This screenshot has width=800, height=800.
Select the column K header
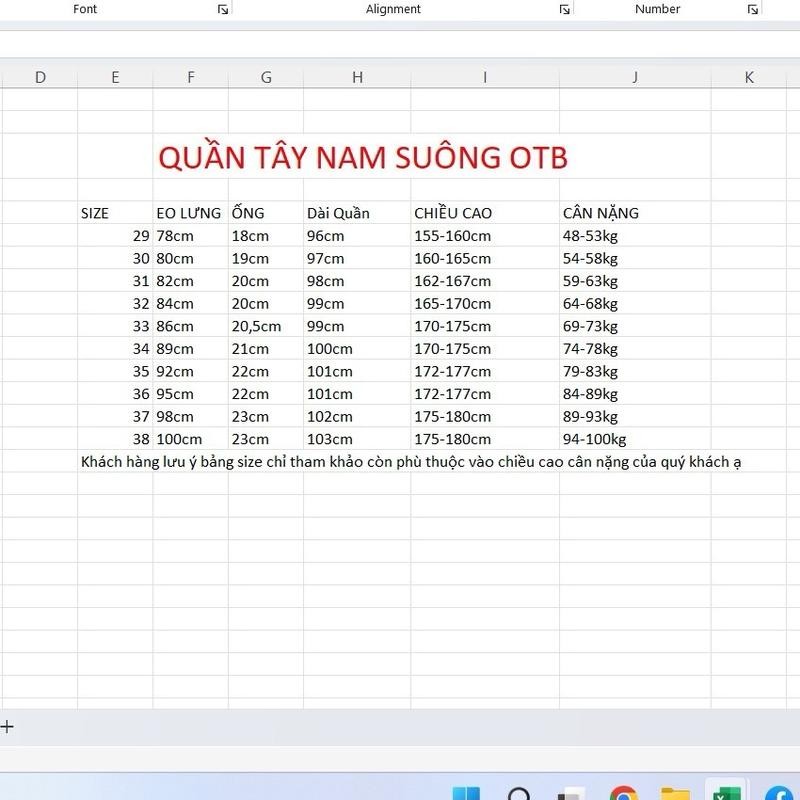click(749, 77)
